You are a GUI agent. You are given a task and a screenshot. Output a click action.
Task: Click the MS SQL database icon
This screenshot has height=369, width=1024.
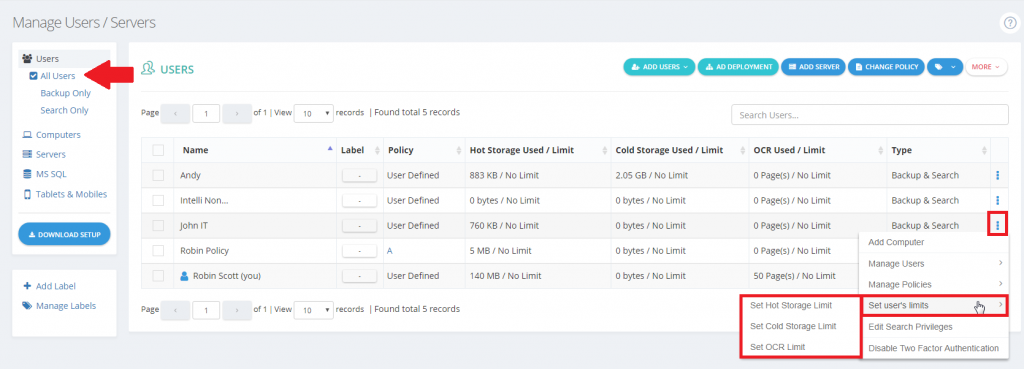tap(27, 174)
